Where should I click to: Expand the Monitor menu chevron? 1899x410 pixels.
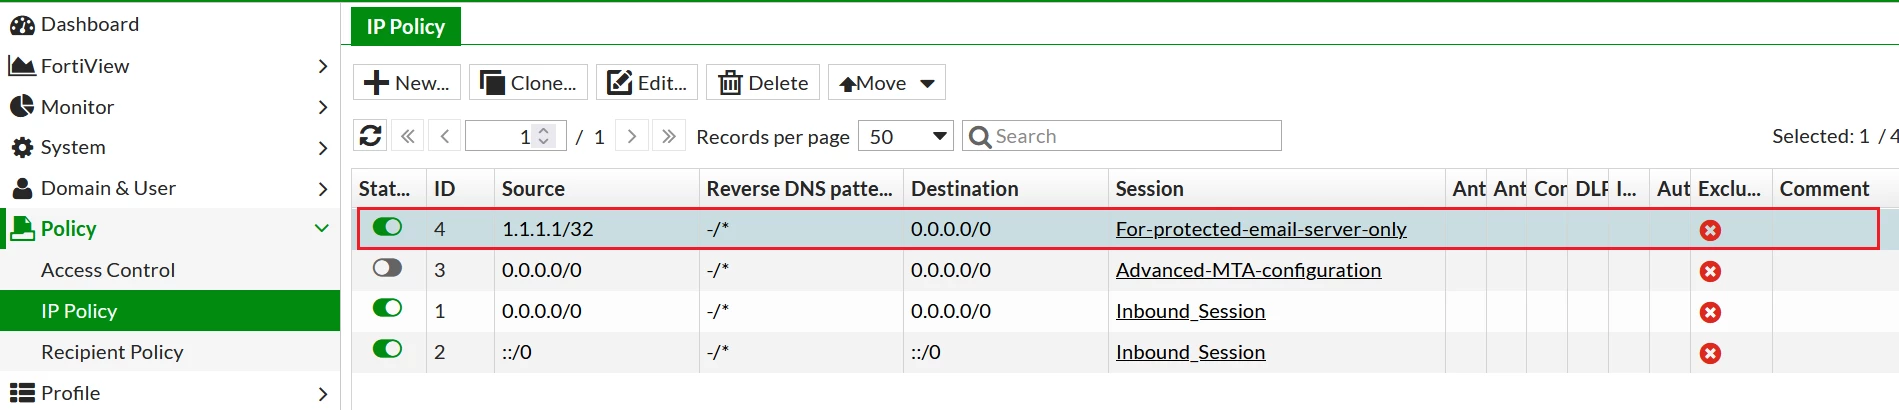(322, 107)
